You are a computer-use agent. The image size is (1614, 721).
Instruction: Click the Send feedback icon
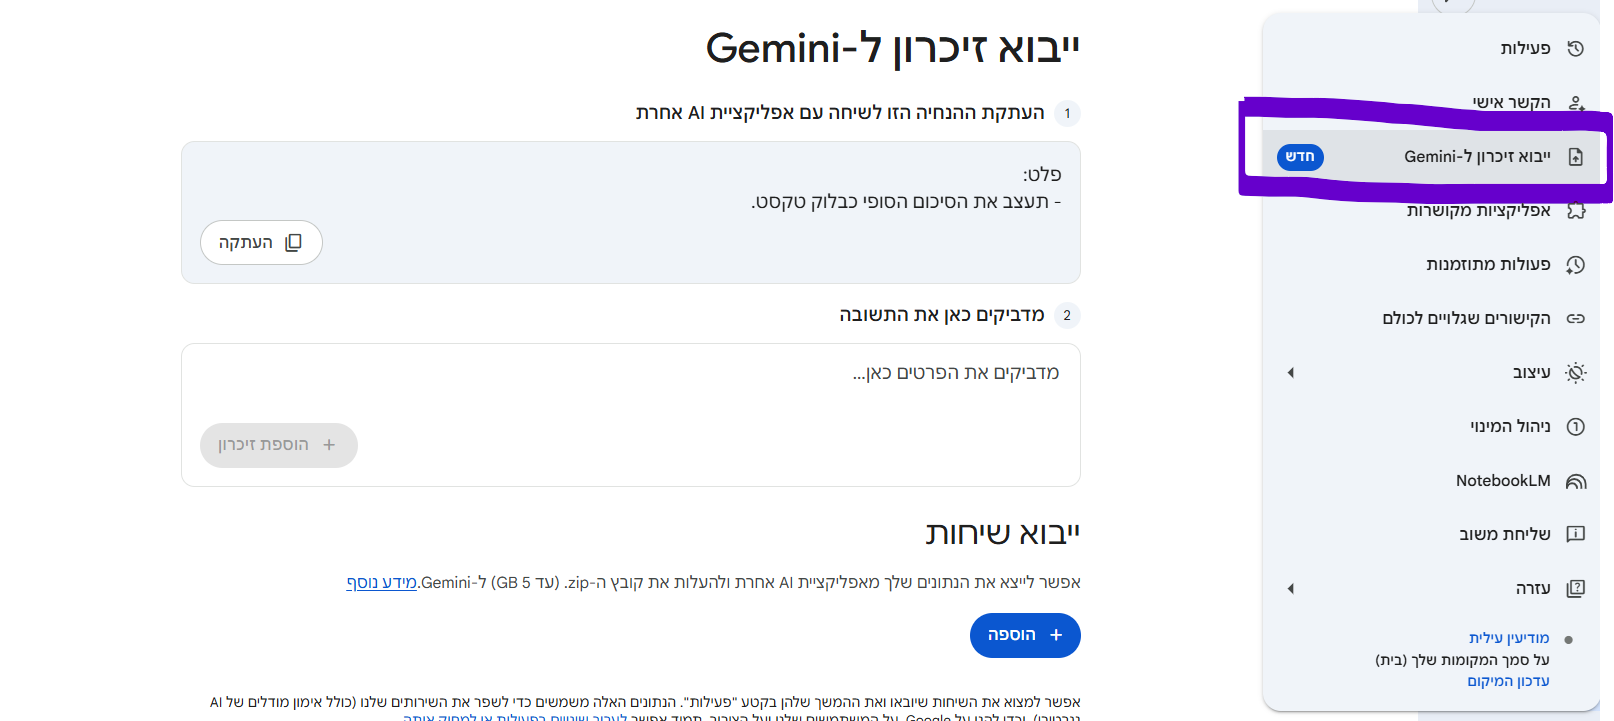[x=1575, y=535]
